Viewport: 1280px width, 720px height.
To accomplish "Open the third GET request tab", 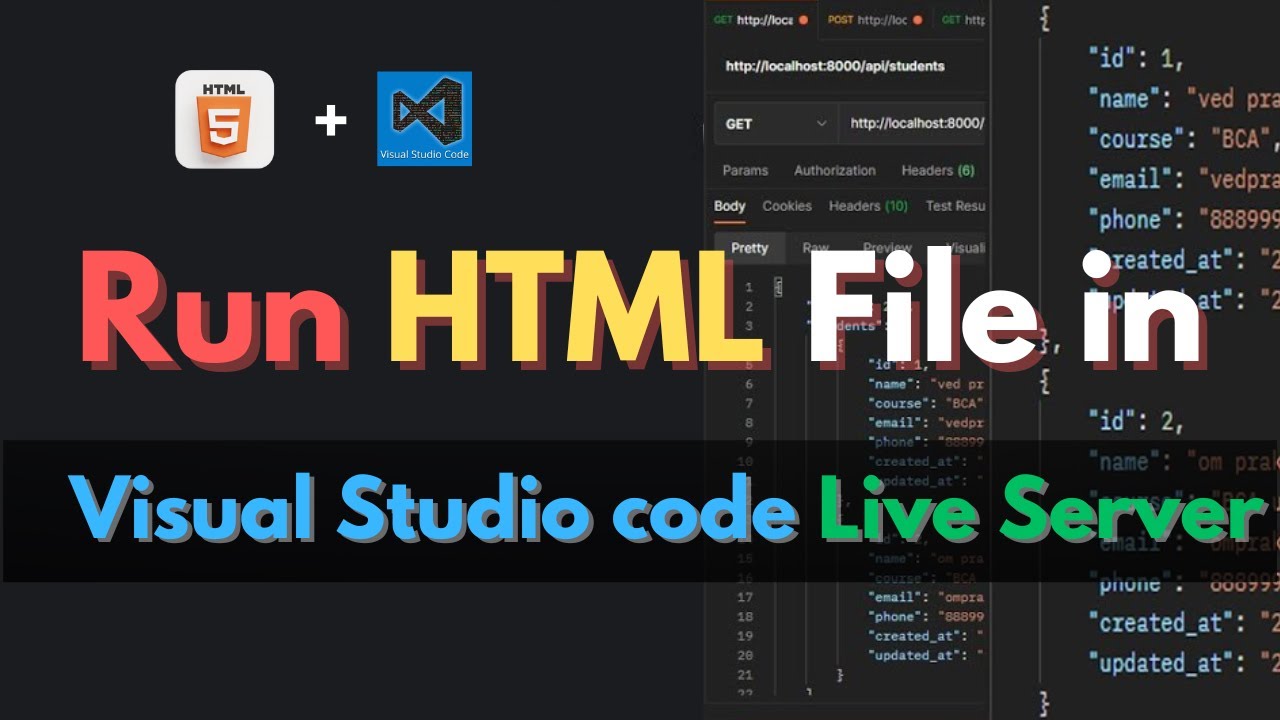I will coord(963,19).
